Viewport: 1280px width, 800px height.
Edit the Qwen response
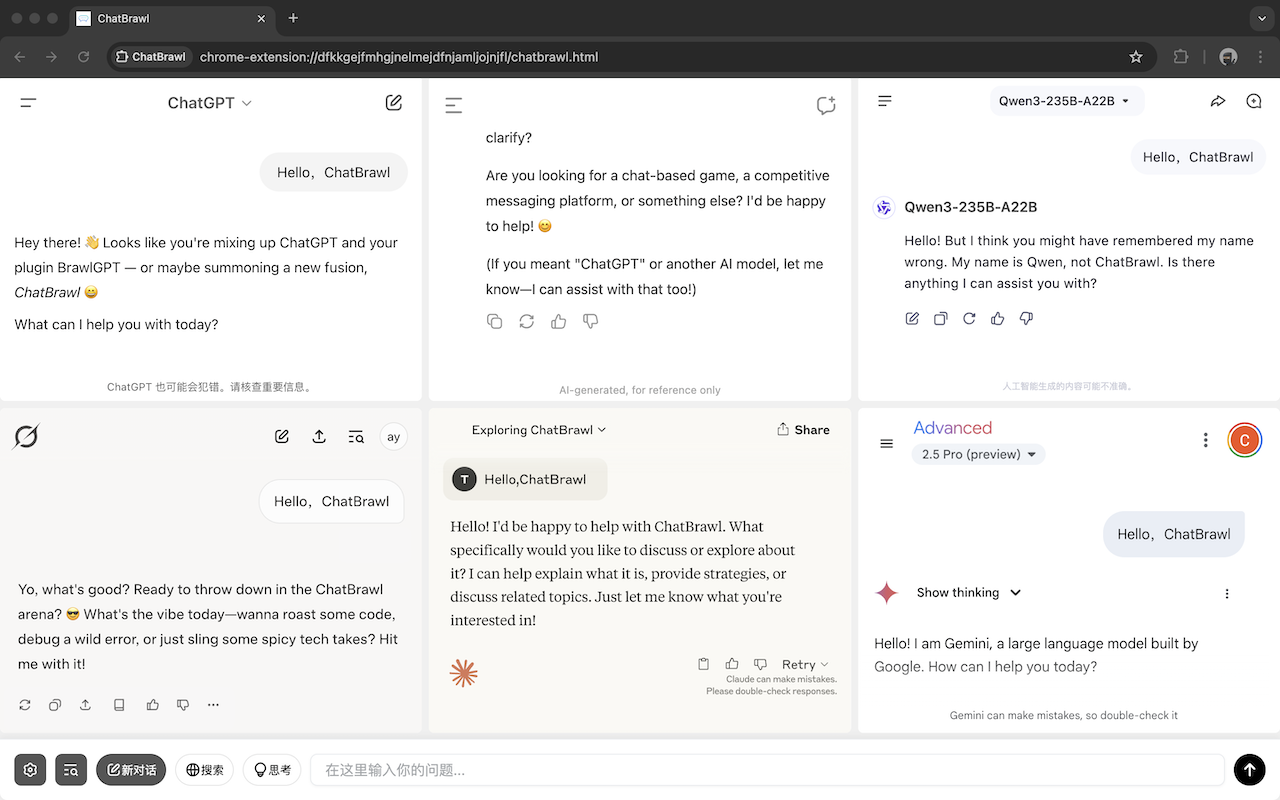click(913, 318)
